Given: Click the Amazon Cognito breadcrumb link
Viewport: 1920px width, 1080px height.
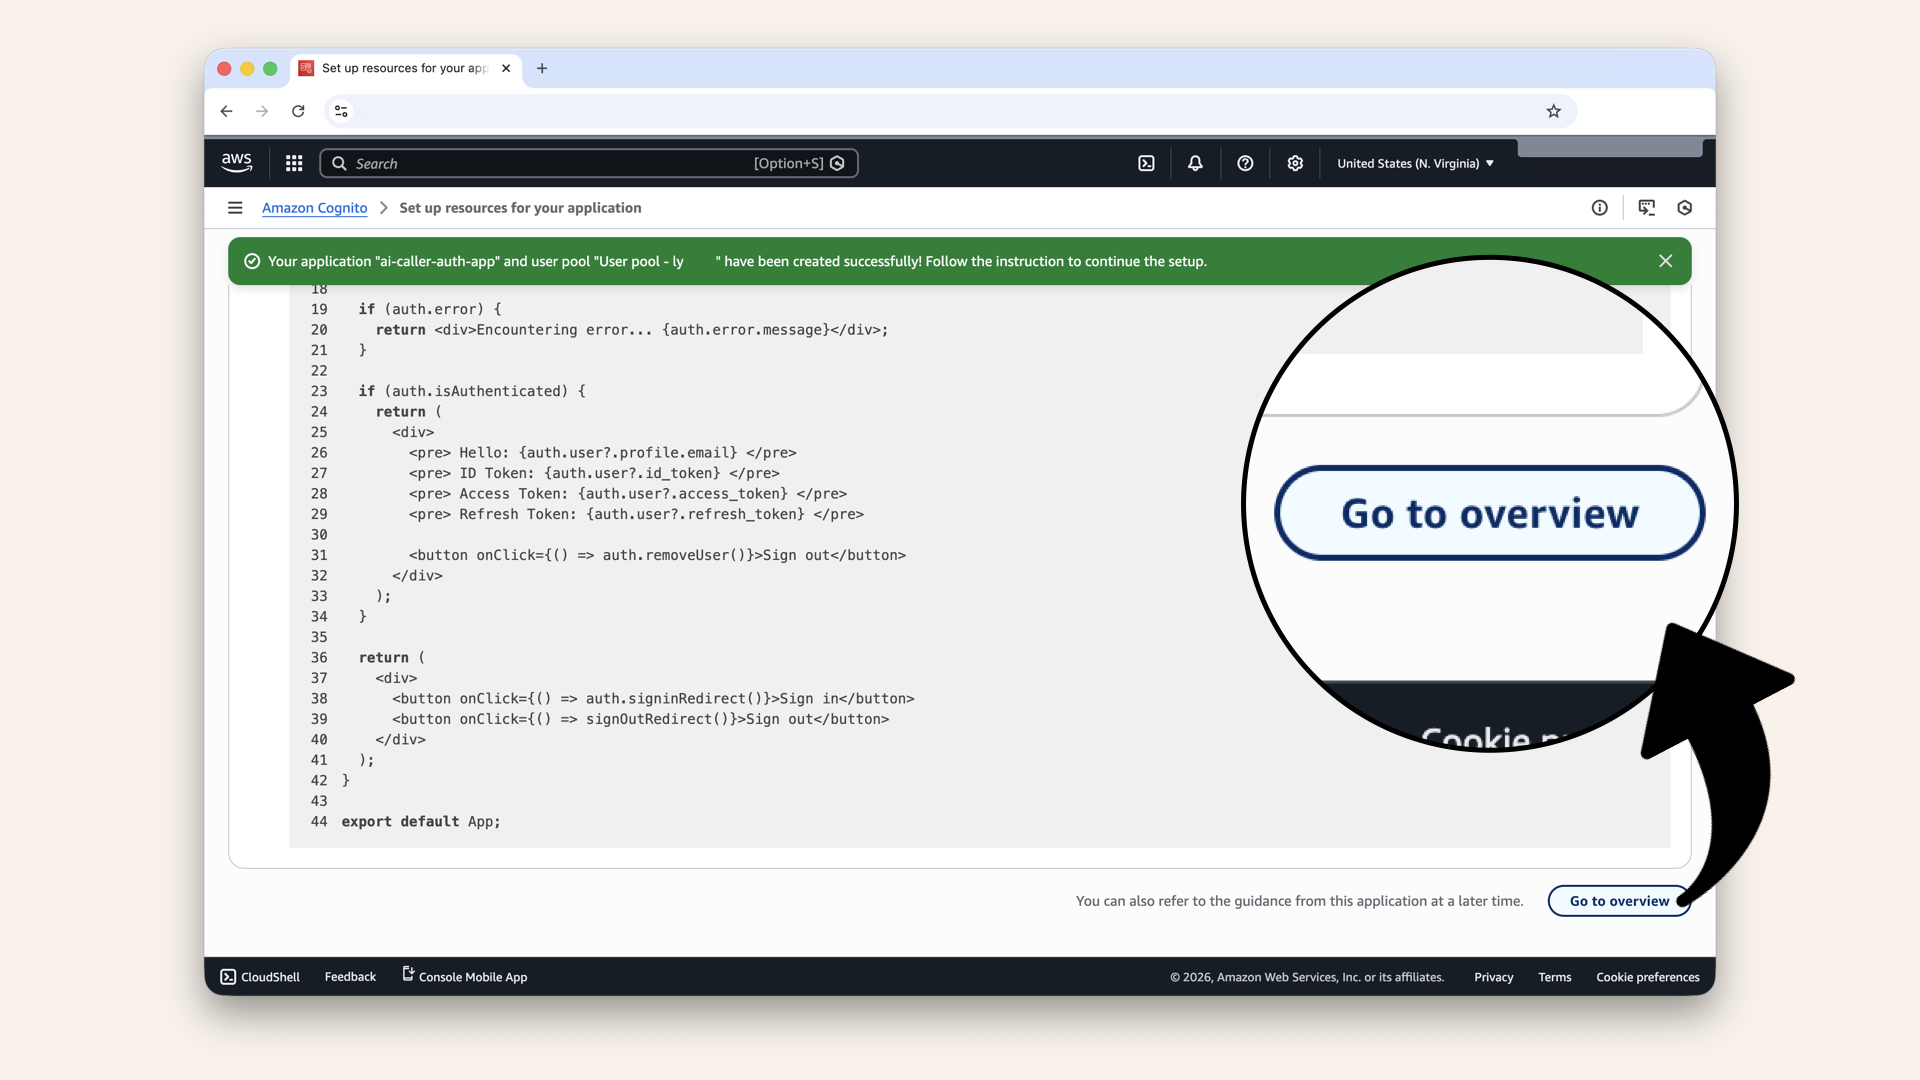Looking at the screenshot, I should [314, 208].
